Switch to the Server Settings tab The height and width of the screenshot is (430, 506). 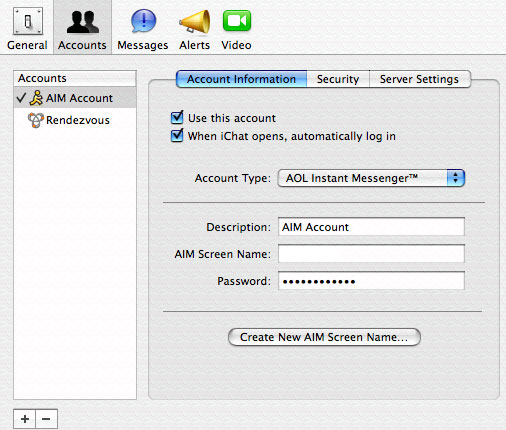419,79
